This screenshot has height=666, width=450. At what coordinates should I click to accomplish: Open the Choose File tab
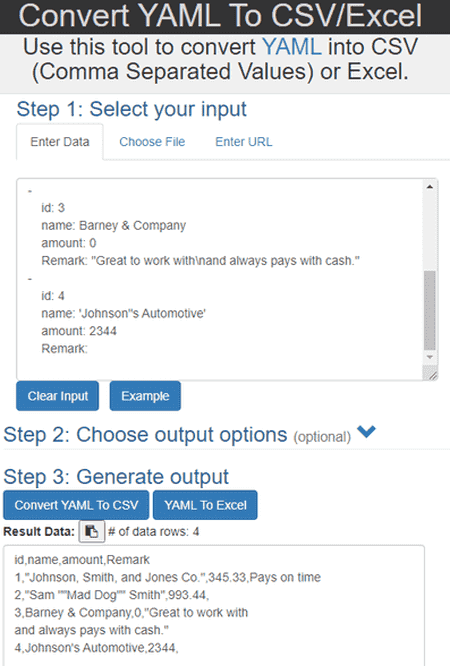coord(152,142)
